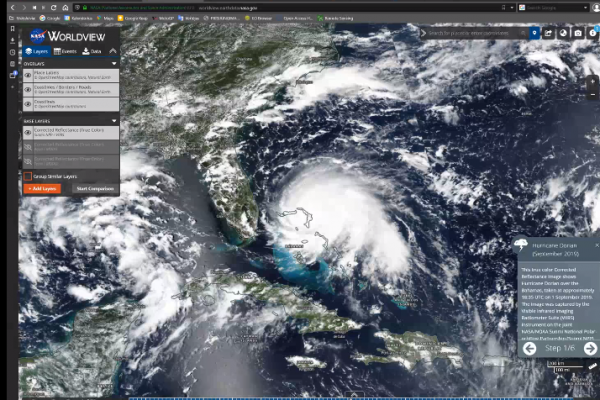Close the Hurricane Dorian tour card
This screenshot has height=400, width=600.
[597, 245]
